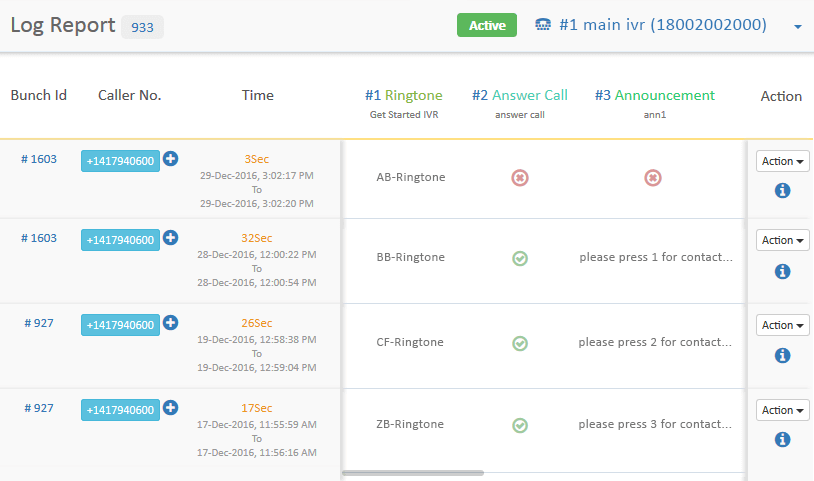Click the telephone icon beside main ivr
The height and width of the screenshot is (481, 814).
pyautogui.click(x=542, y=24)
